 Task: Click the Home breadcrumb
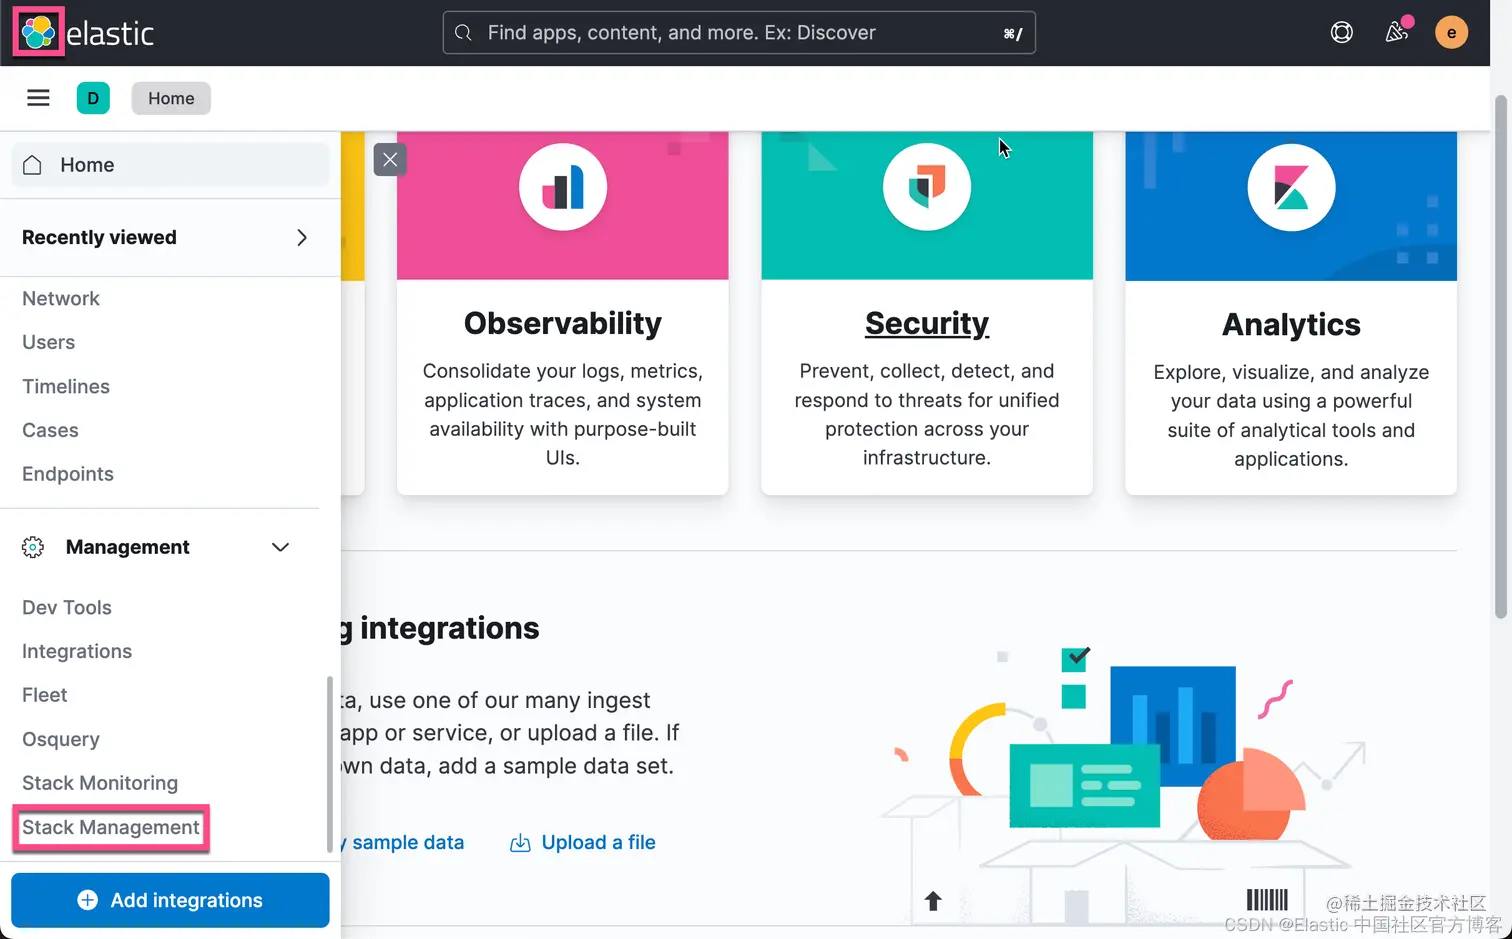[171, 98]
